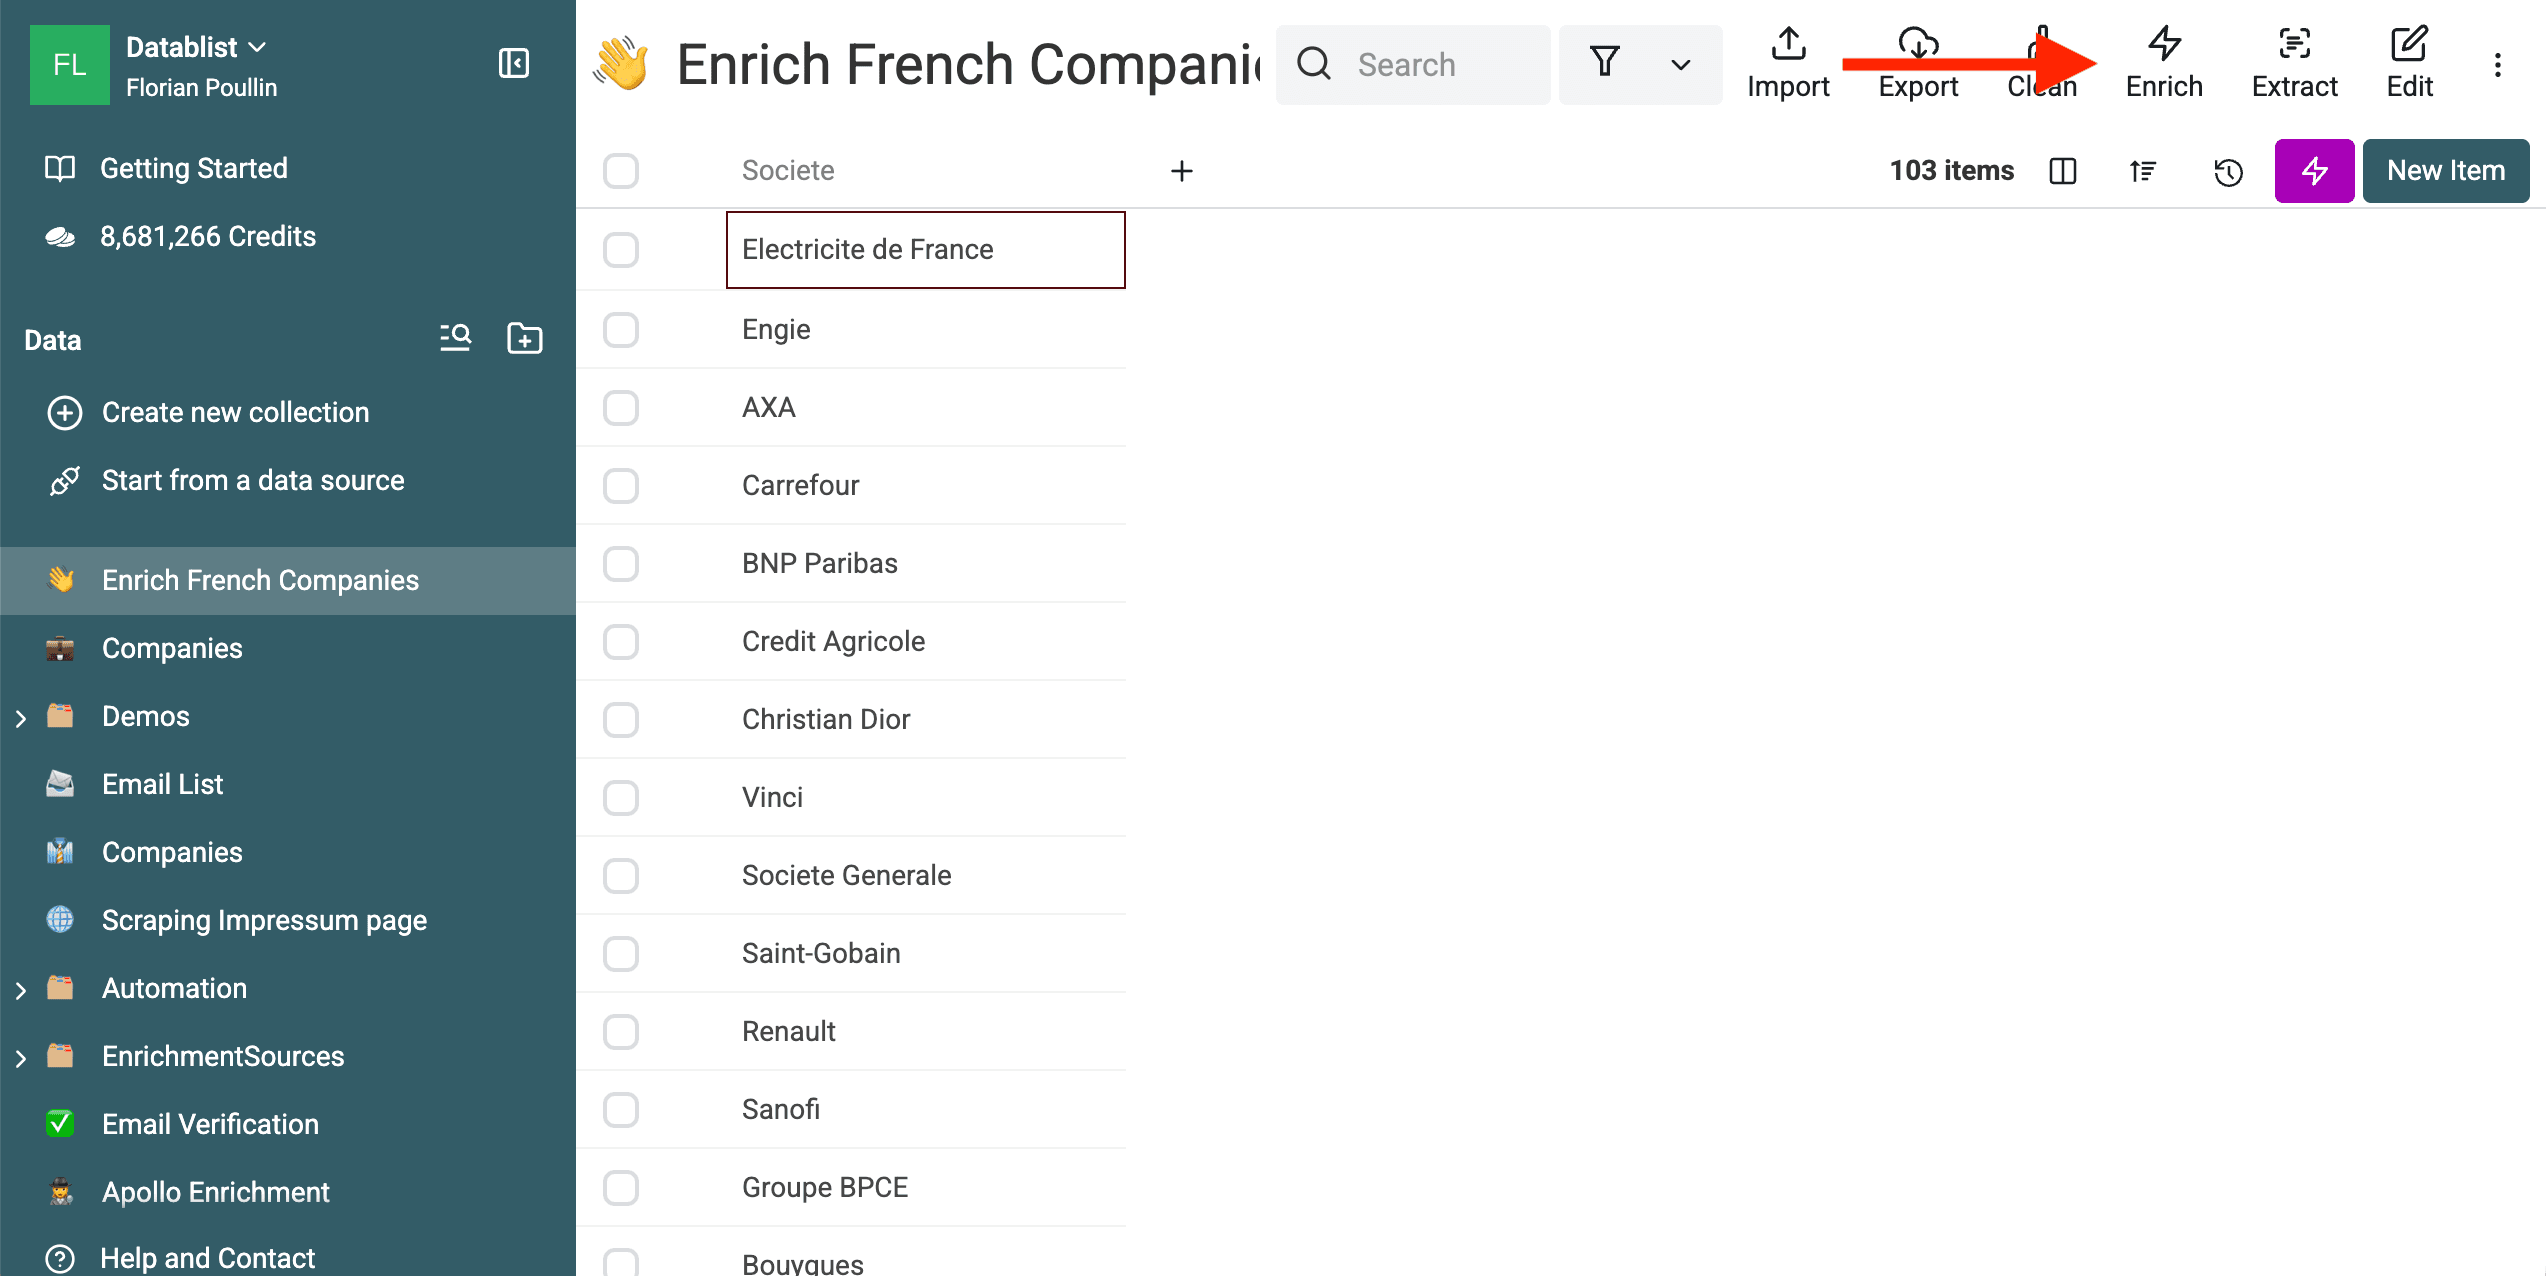Expand the Demos folder
The image size is (2546, 1276).
click(x=22, y=716)
